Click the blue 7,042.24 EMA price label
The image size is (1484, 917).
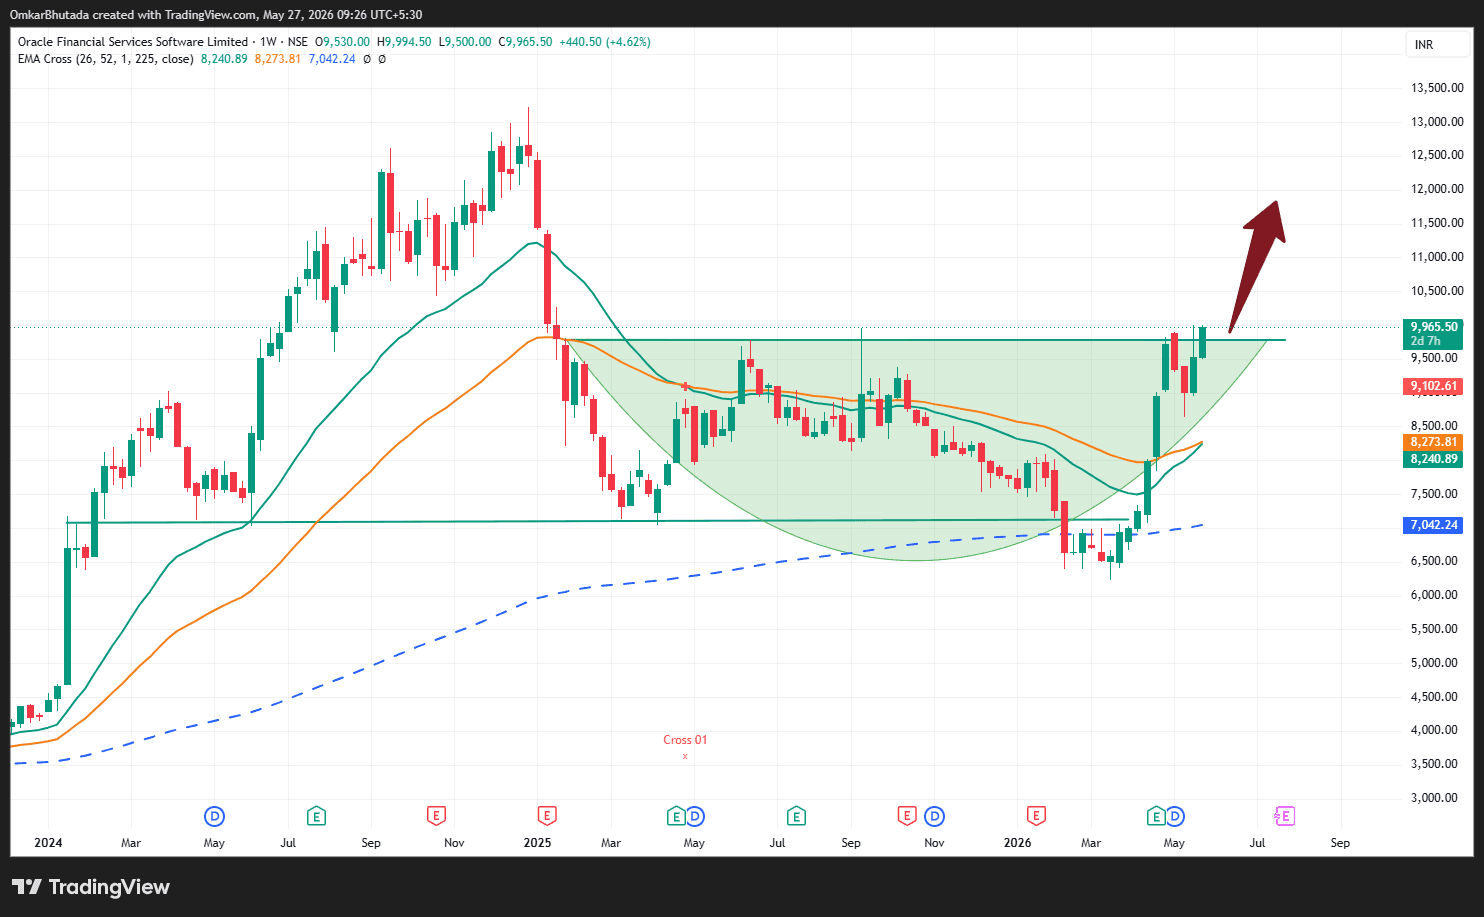[1434, 525]
